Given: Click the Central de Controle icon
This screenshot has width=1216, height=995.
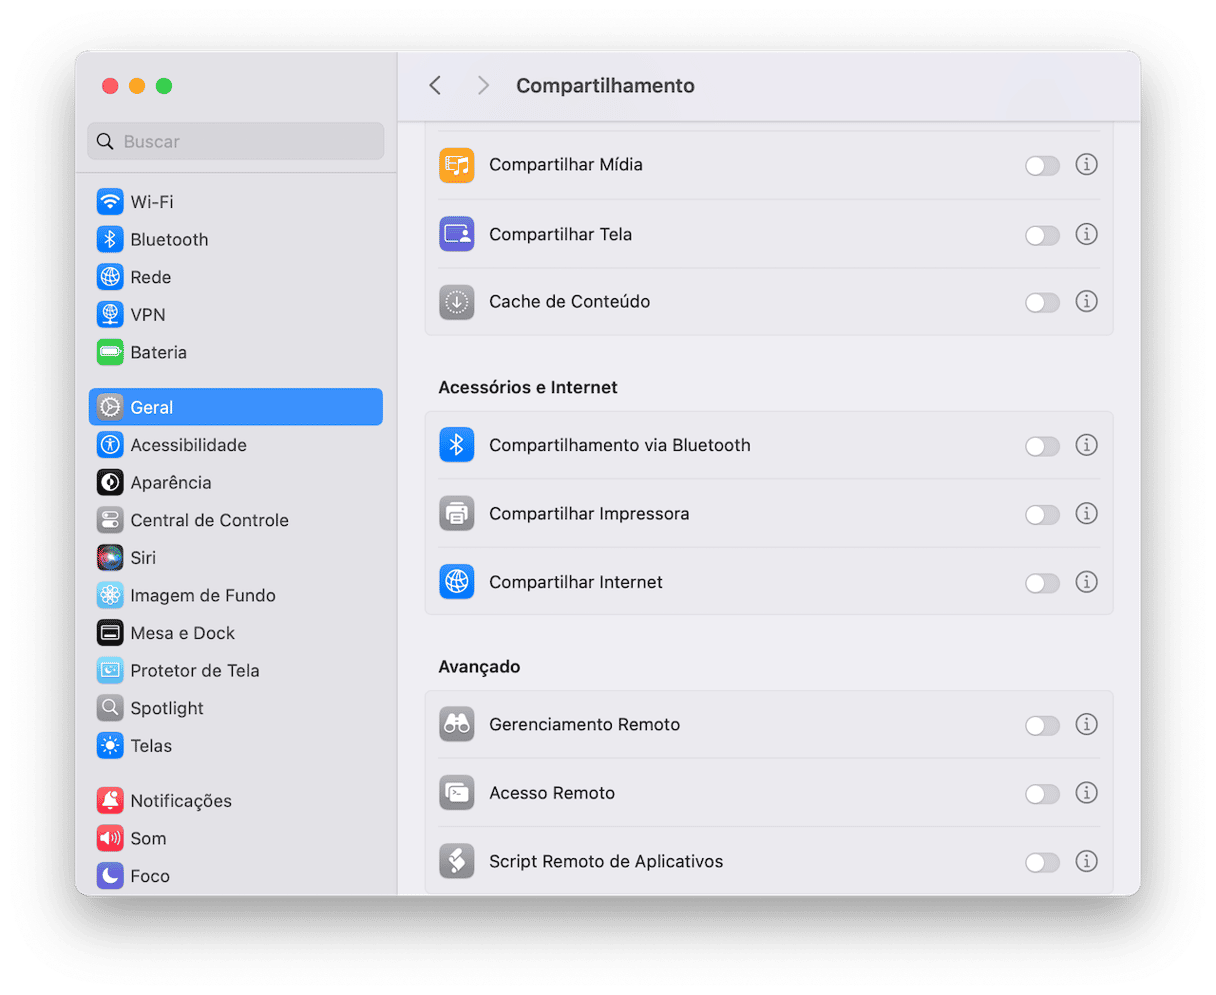Looking at the screenshot, I should [110, 520].
